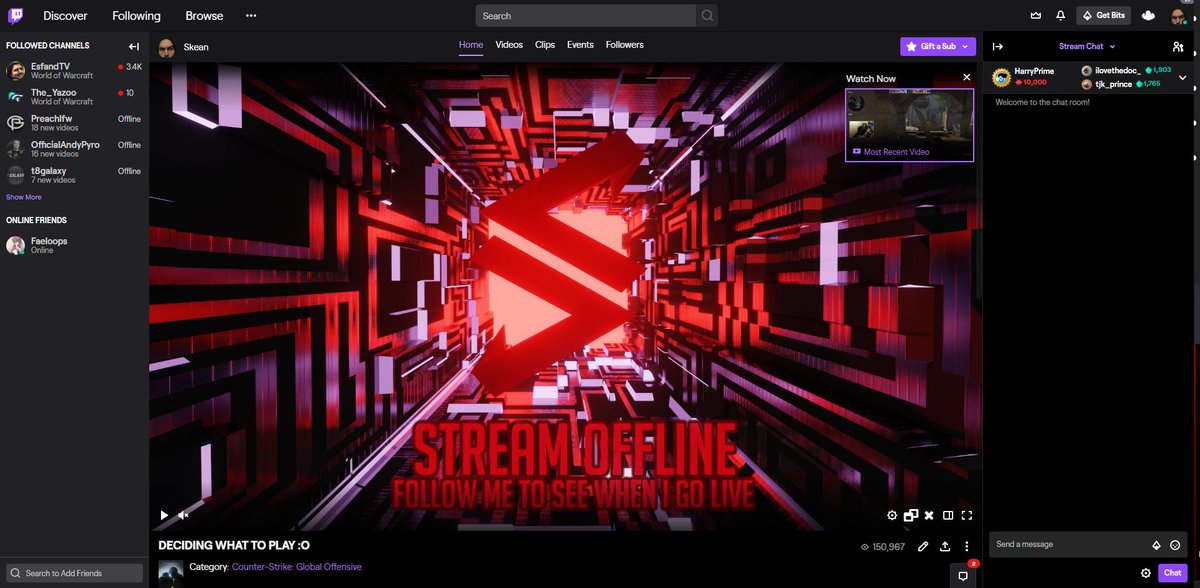Close the Watch Now overlay
1200x588 pixels.
[x=966, y=77]
